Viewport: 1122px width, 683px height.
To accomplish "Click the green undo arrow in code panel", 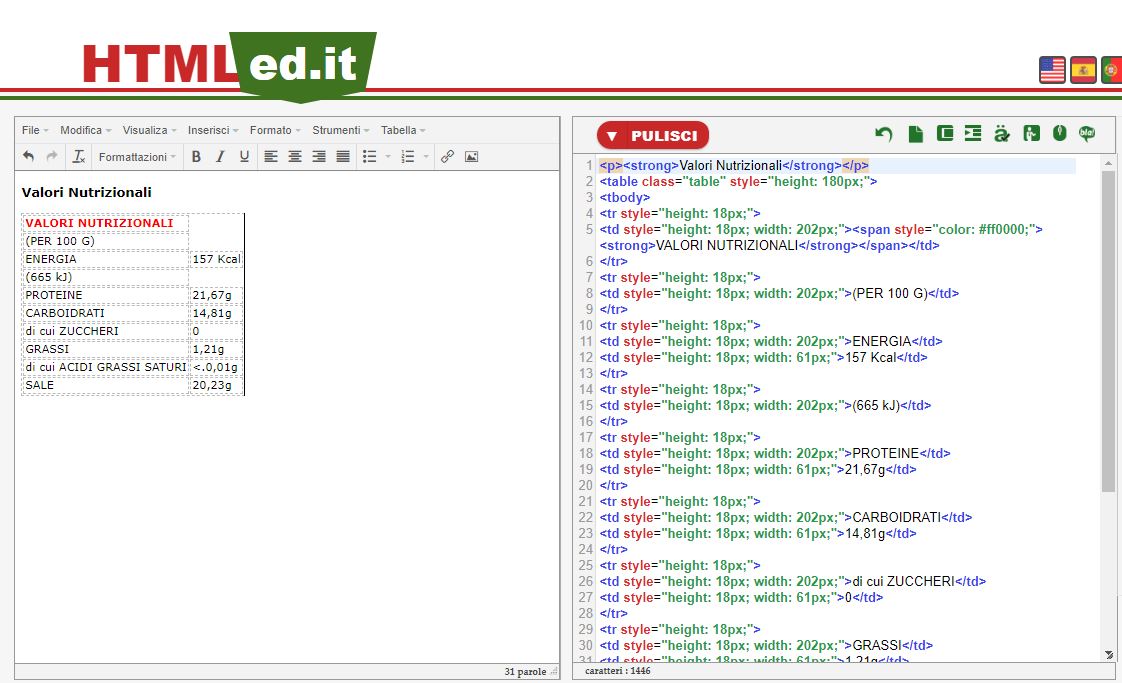I will point(883,134).
